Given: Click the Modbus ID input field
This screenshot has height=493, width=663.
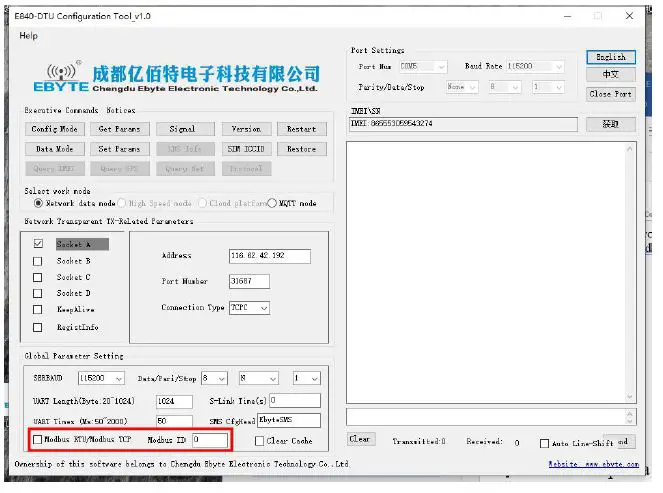Looking at the screenshot, I should (x=210, y=440).
